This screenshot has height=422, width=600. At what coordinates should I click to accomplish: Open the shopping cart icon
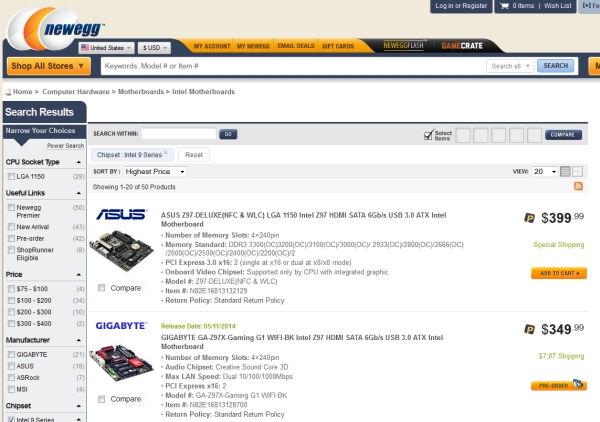(x=504, y=6)
